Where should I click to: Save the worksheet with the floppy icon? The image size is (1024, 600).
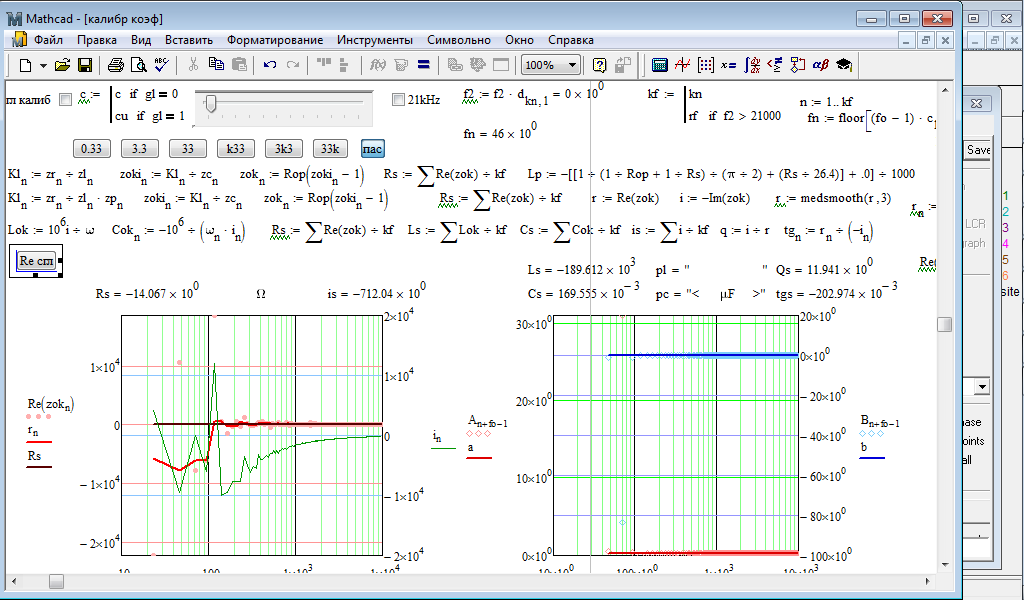pyautogui.click(x=85, y=65)
